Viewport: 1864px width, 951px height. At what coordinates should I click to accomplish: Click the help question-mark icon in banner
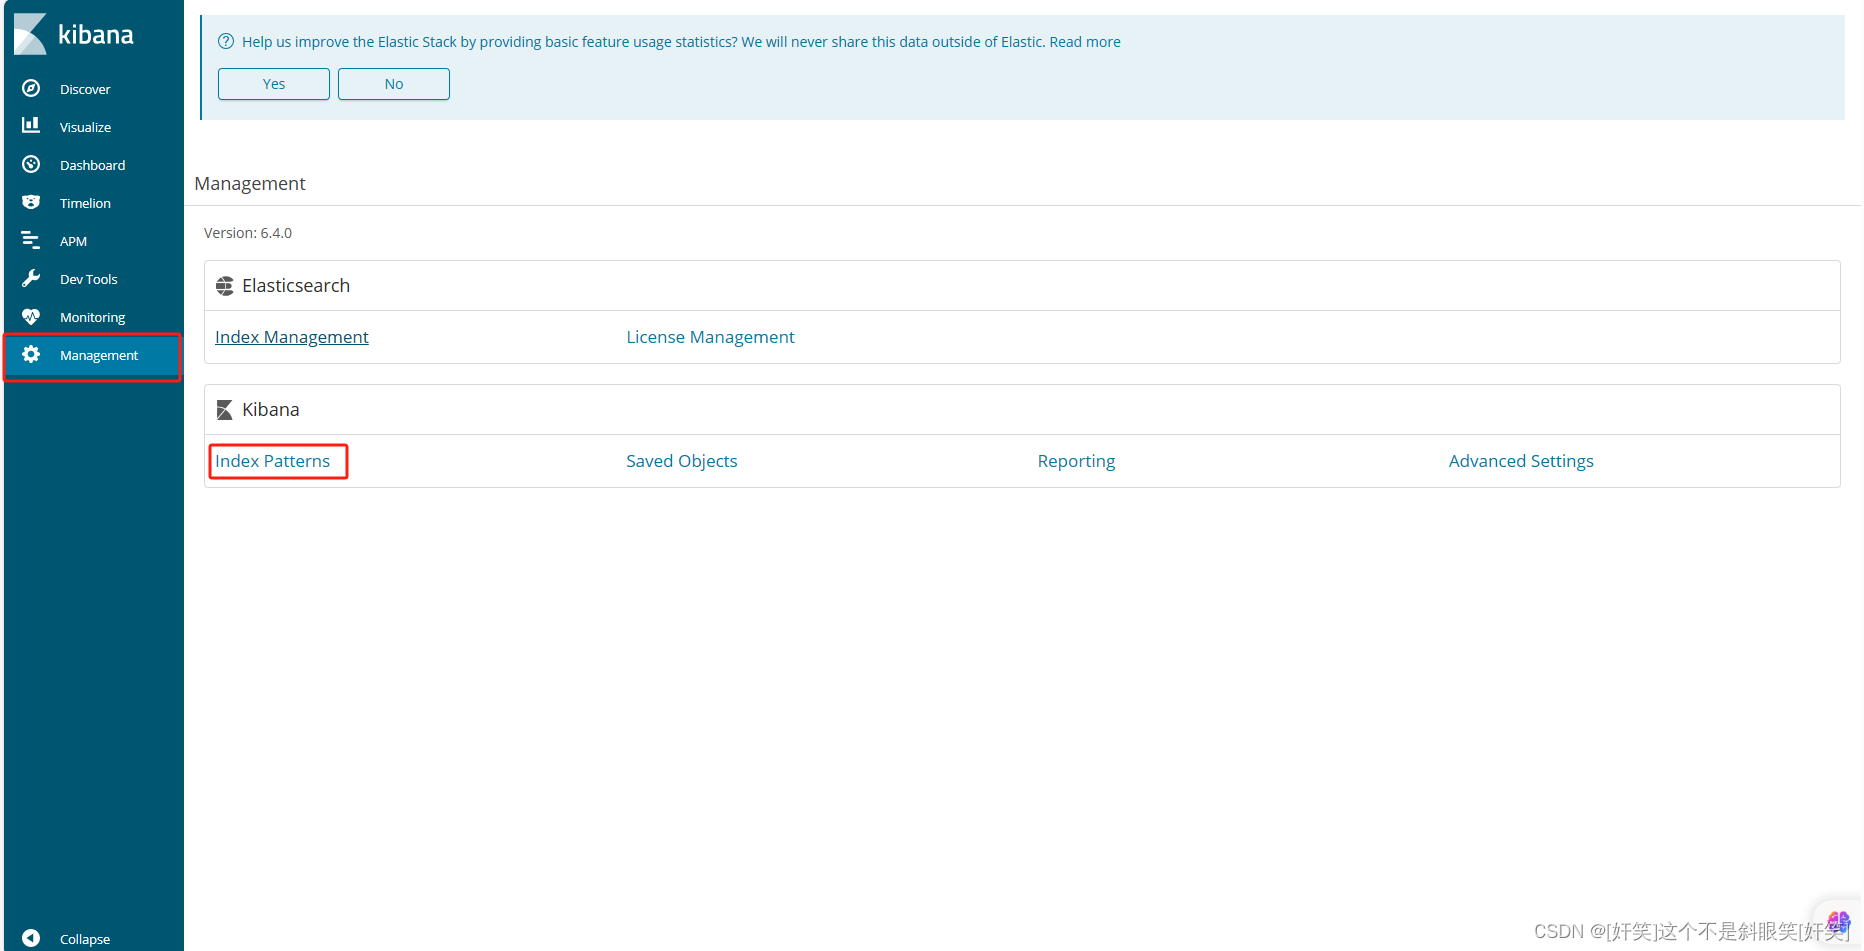pyautogui.click(x=226, y=41)
